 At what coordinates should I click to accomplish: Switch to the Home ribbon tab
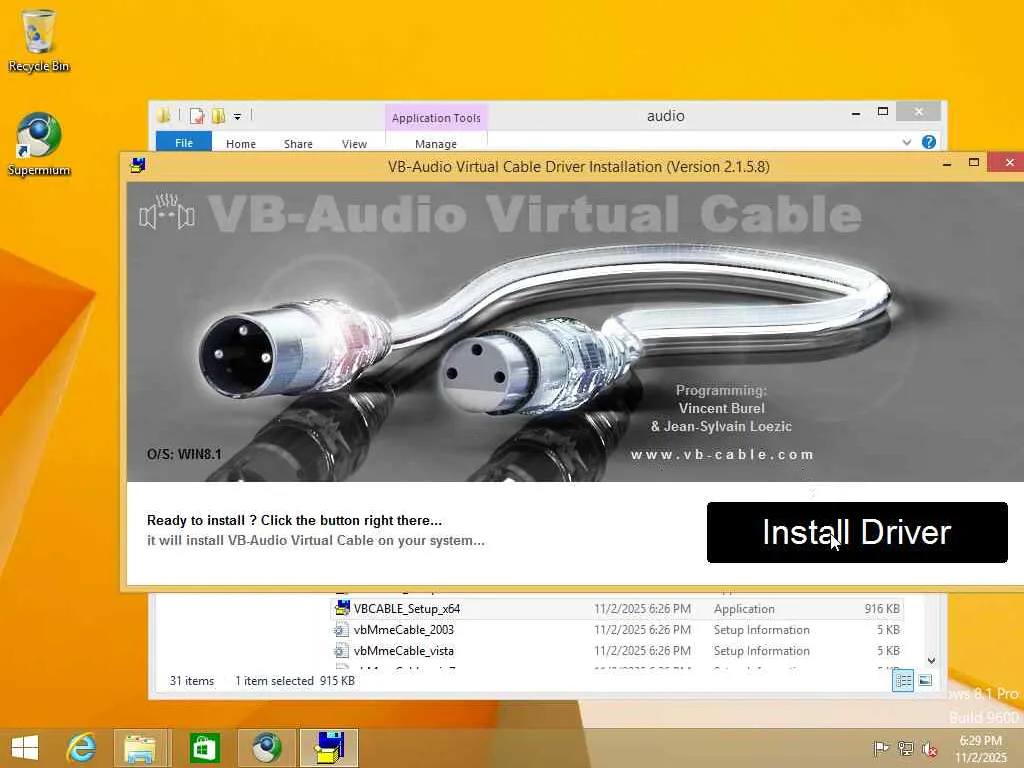click(240, 144)
